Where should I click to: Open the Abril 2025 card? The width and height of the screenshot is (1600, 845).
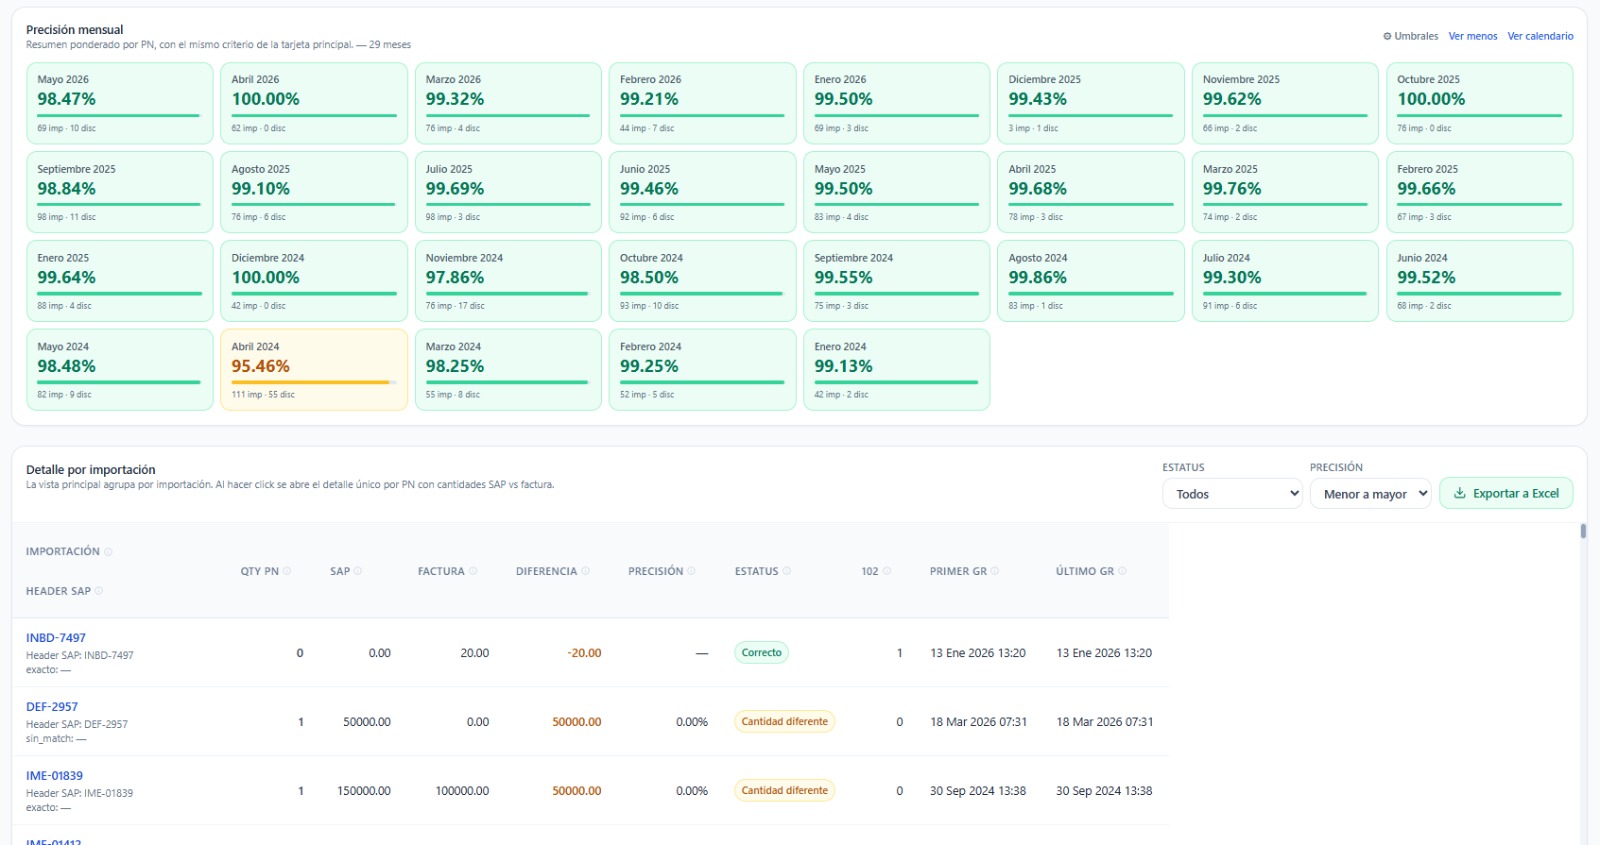1091,192
